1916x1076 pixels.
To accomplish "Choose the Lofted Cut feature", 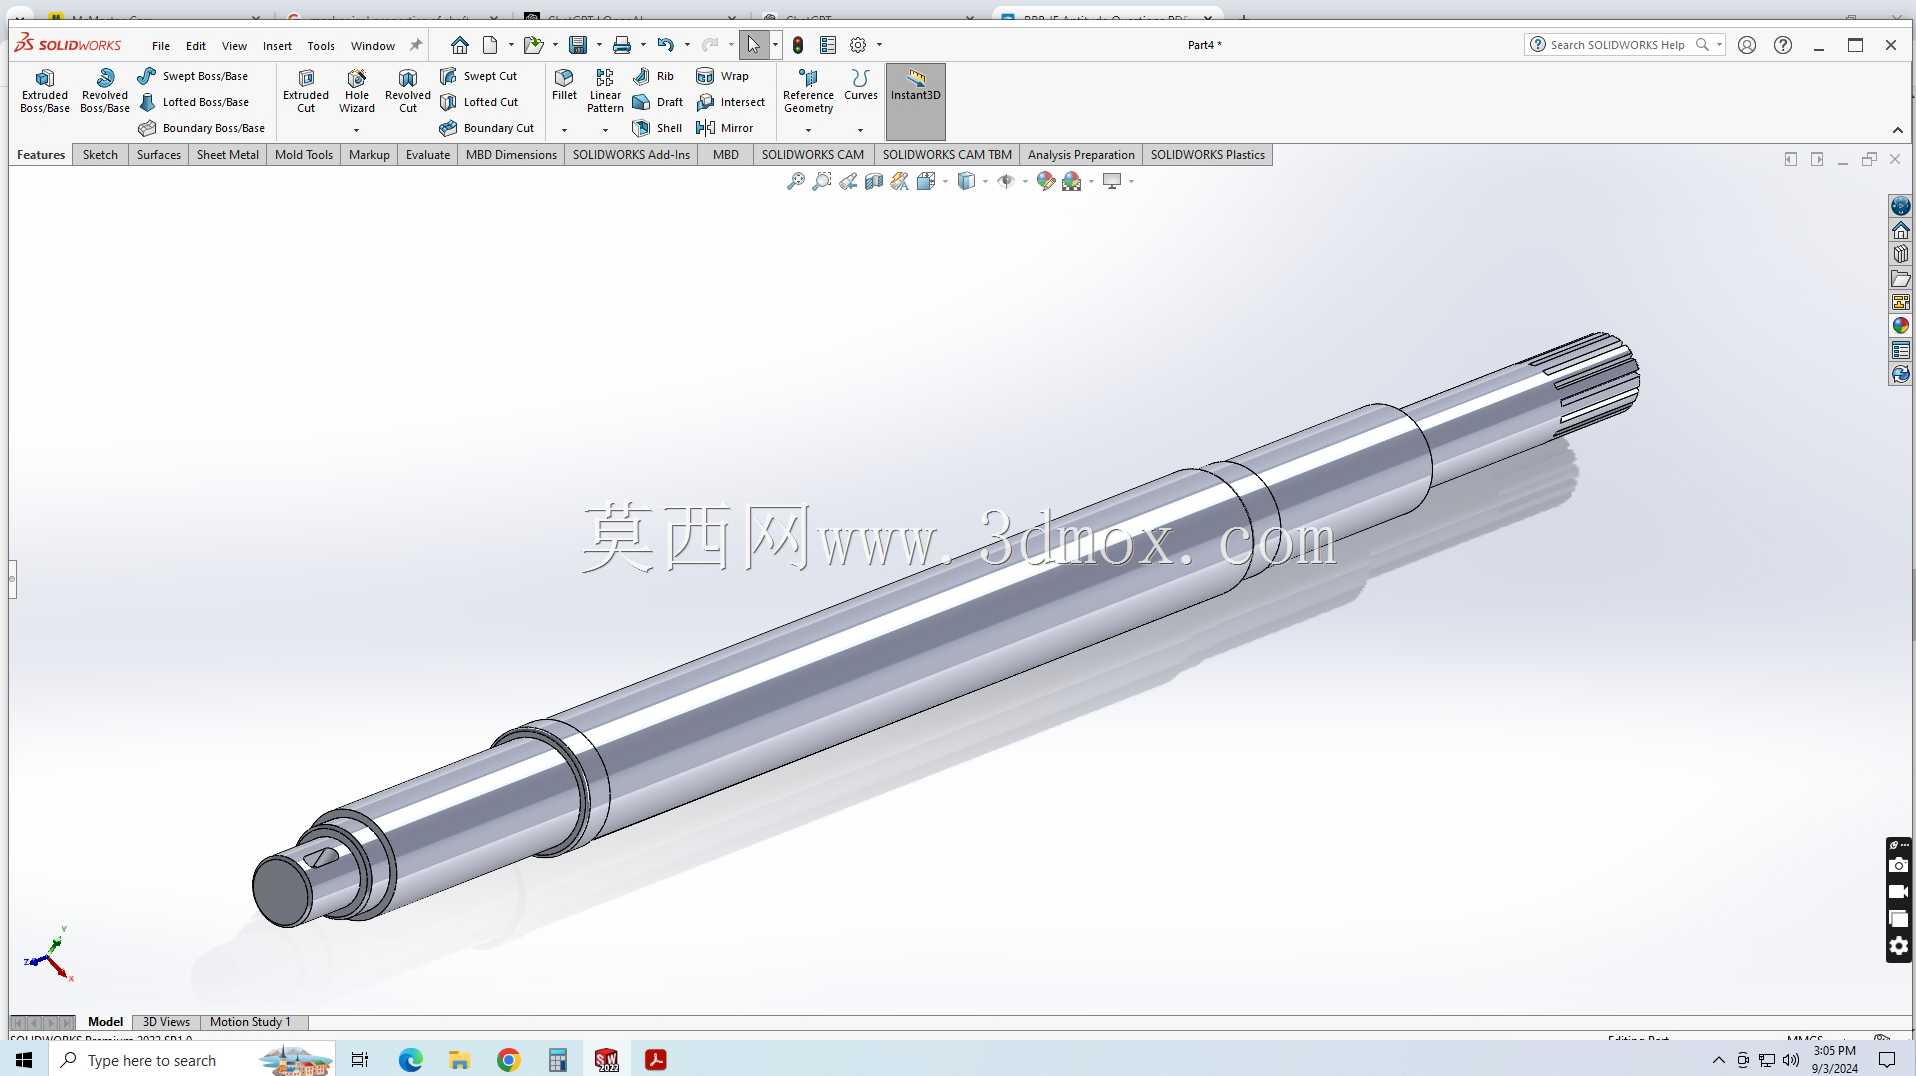I will pos(479,102).
